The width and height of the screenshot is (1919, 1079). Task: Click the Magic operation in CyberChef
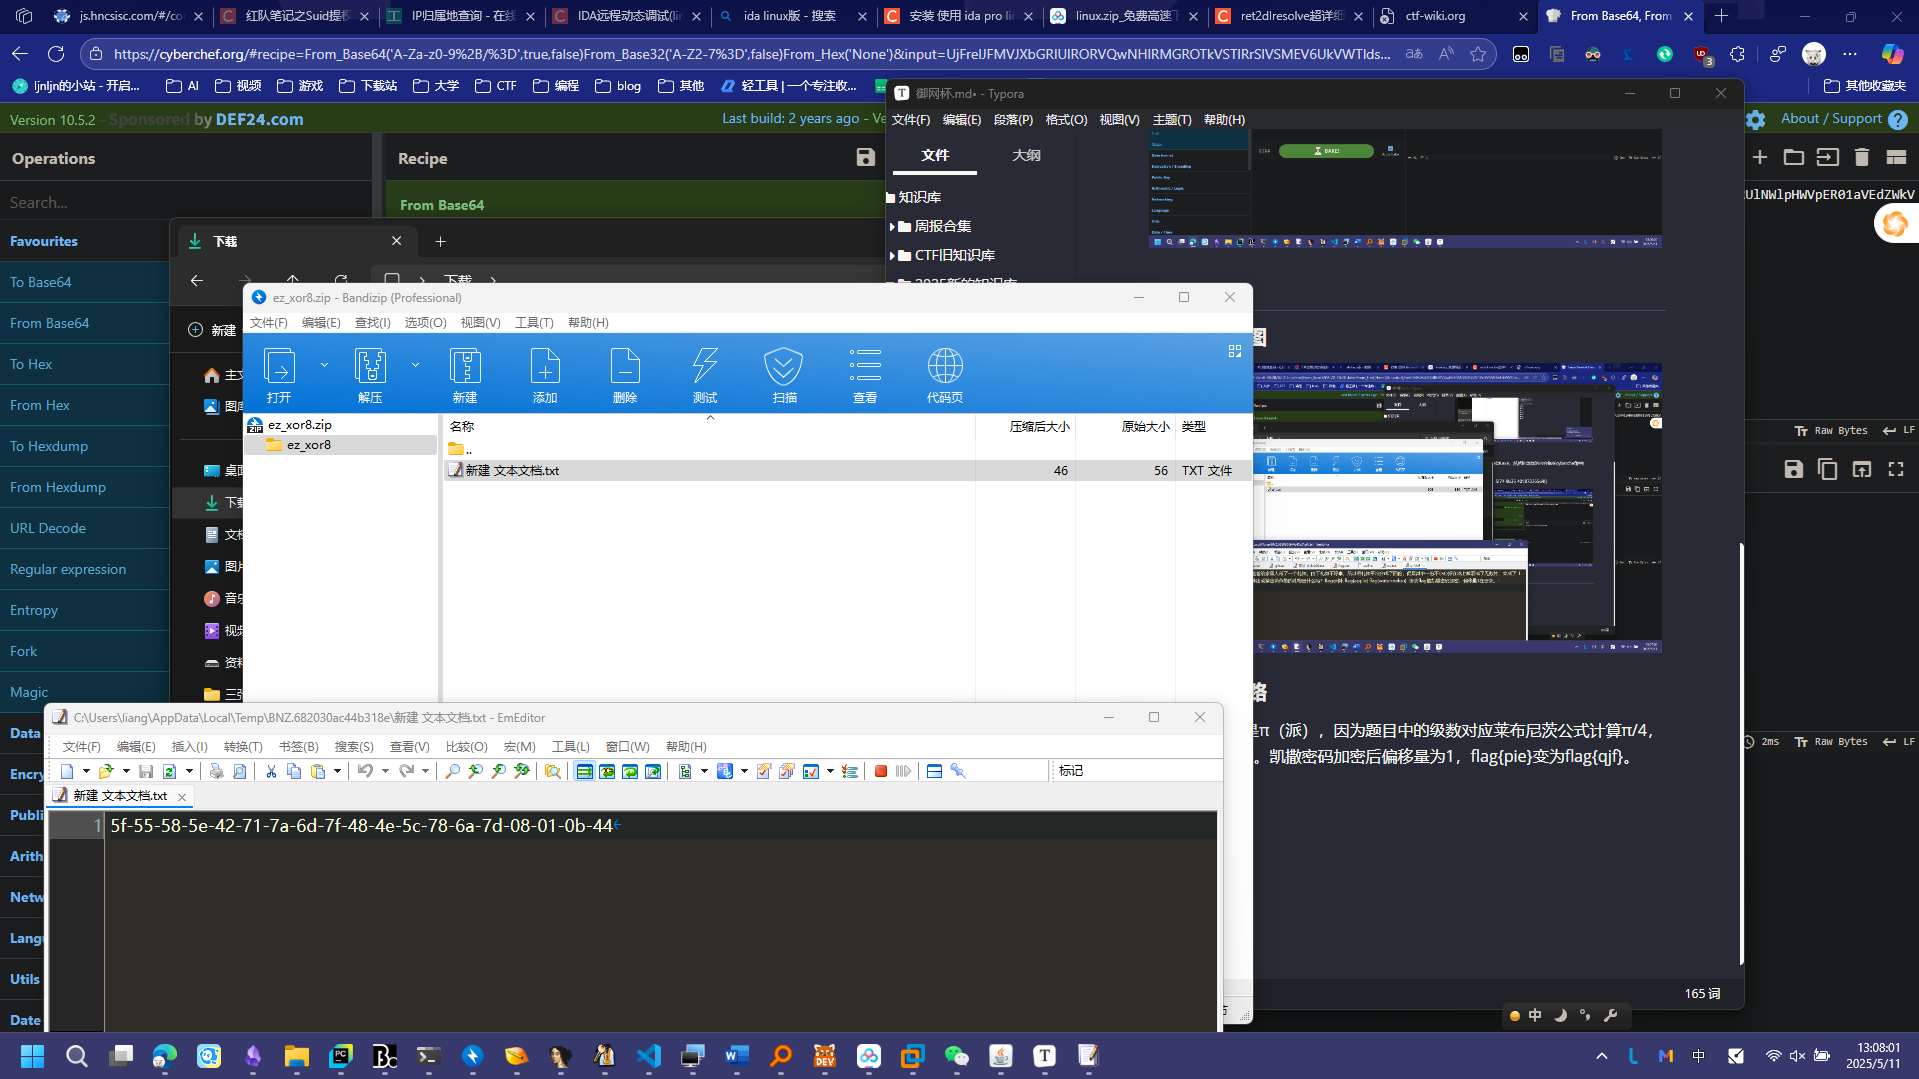(x=85, y=692)
